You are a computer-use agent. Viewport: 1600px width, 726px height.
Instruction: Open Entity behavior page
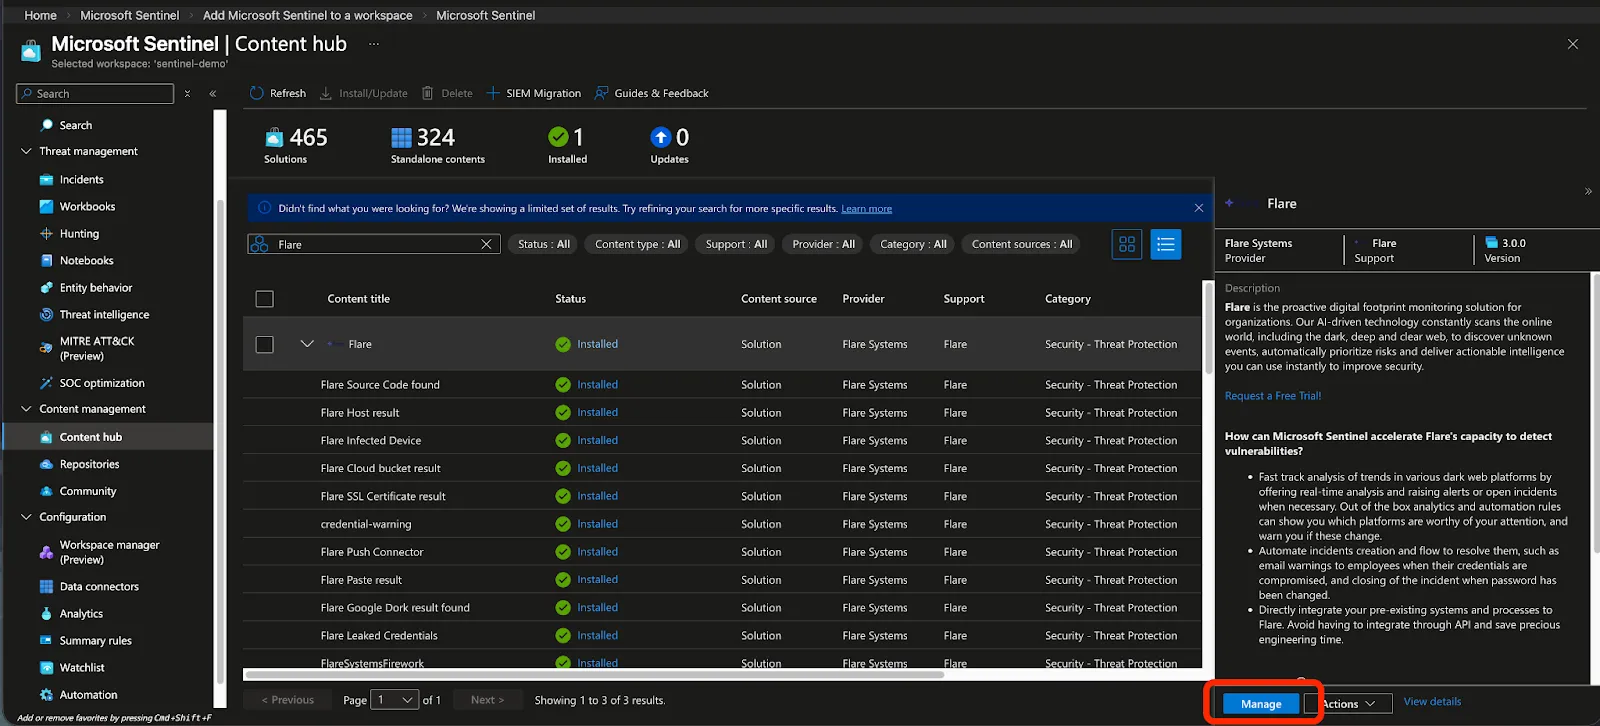click(x=96, y=288)
